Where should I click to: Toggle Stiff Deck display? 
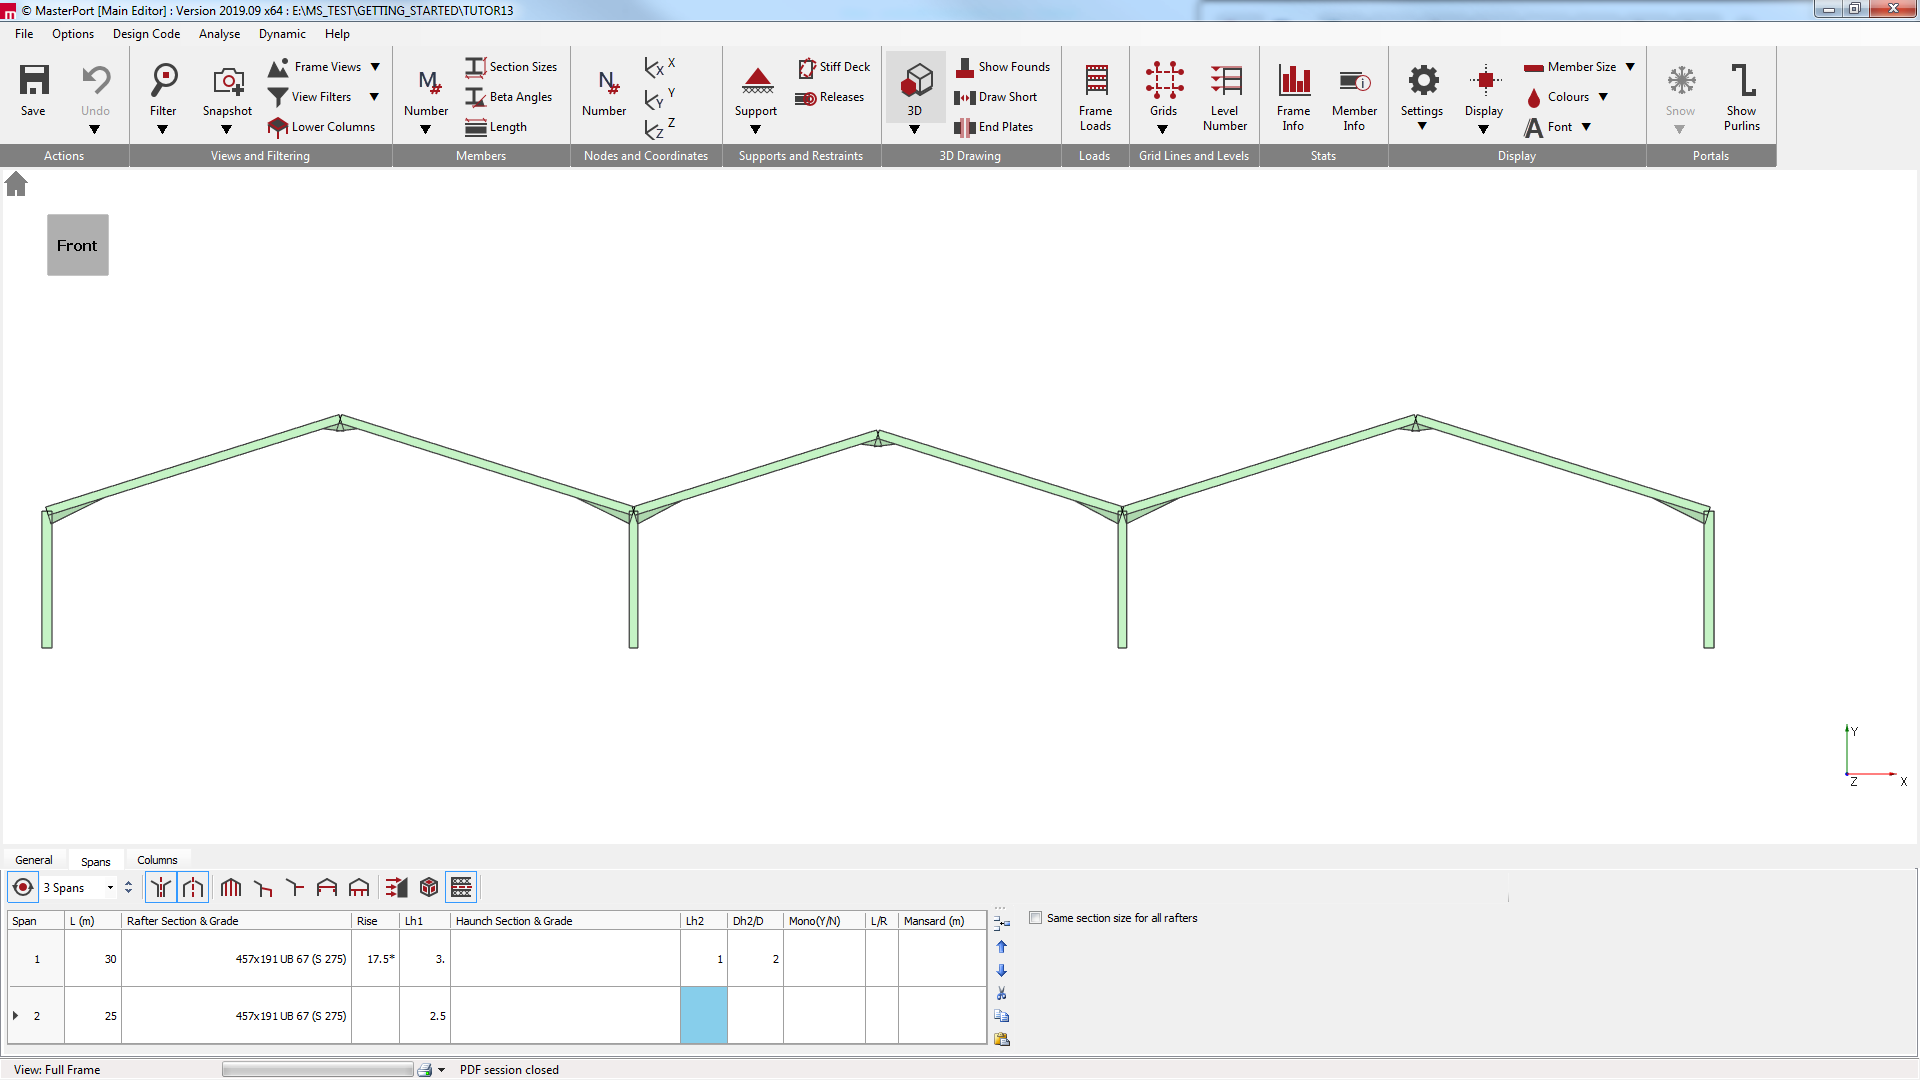(834, 67)
